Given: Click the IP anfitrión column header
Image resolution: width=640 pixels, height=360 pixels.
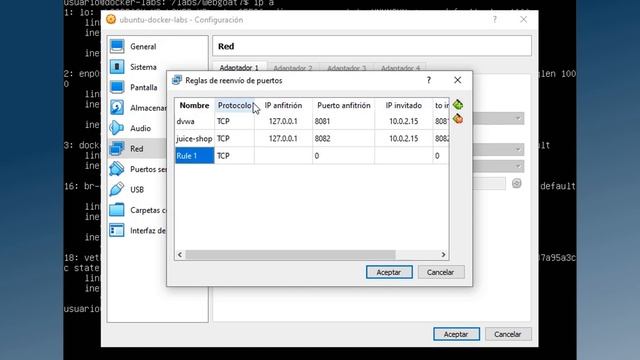Looking at the screenshot, I should [x=283, y=105].
